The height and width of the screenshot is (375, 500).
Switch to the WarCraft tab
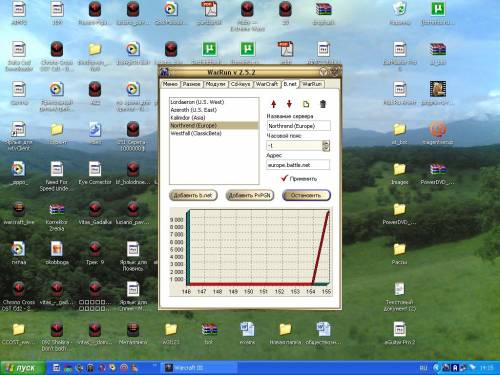[x=266, y=84]
